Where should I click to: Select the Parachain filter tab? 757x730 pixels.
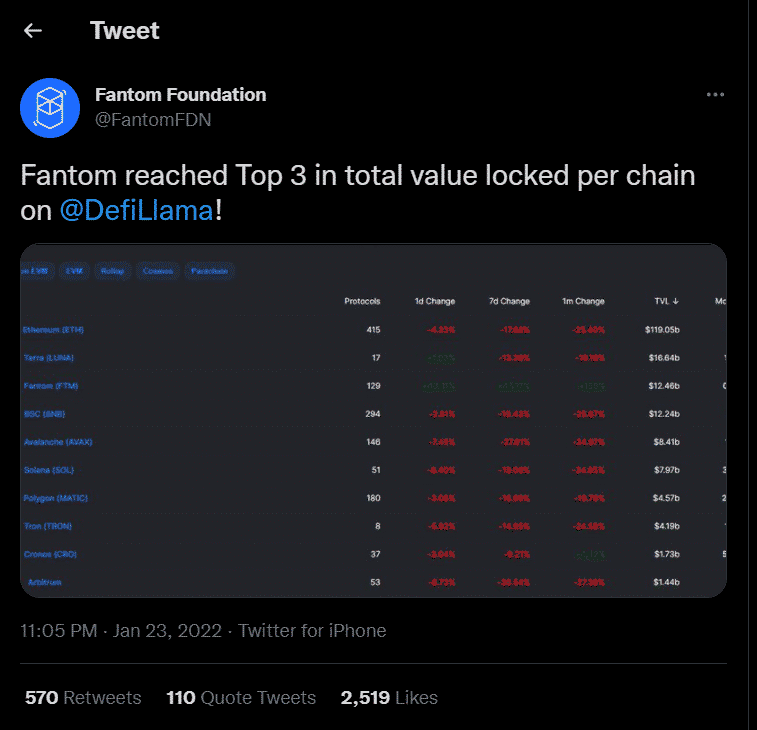point(209,271)
